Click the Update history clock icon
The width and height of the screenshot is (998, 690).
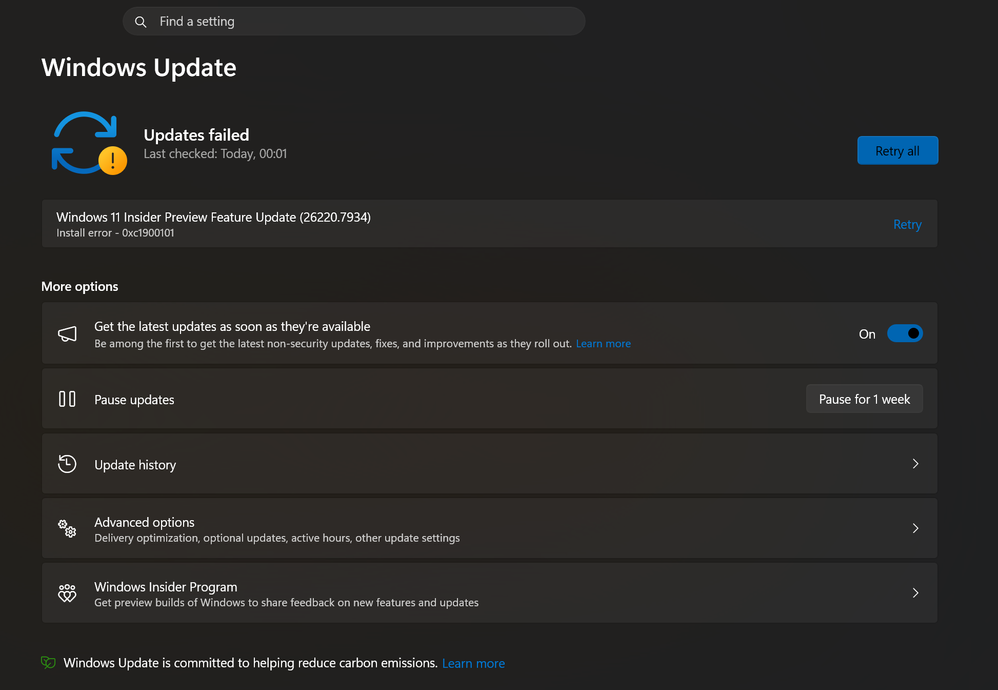coord(67,464)
